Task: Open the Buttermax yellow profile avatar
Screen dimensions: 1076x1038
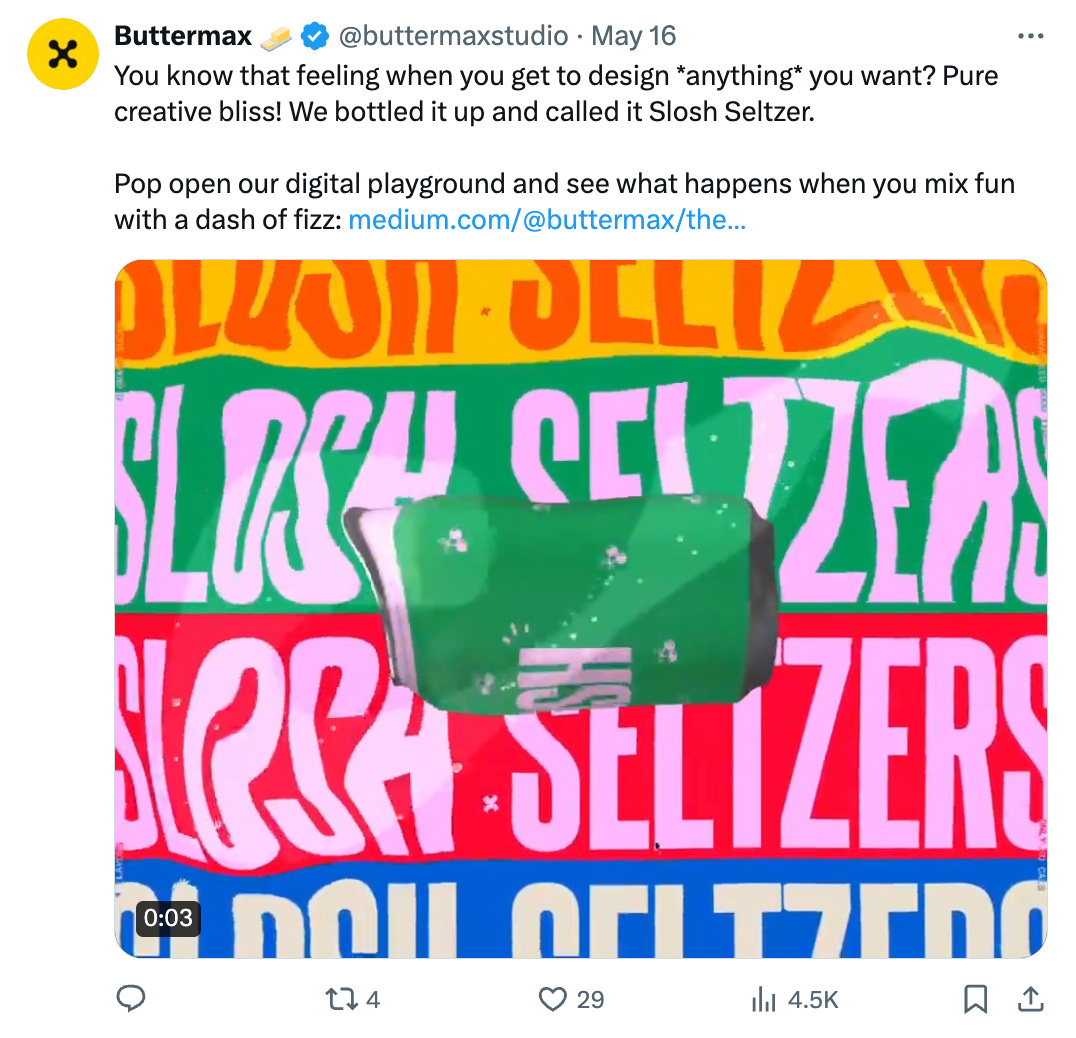Action: point(63,54)
